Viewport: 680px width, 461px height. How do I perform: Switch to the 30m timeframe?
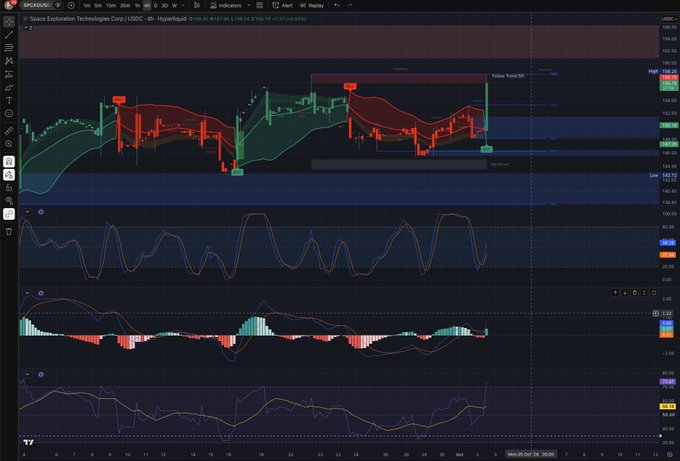[x=125, y=6]
